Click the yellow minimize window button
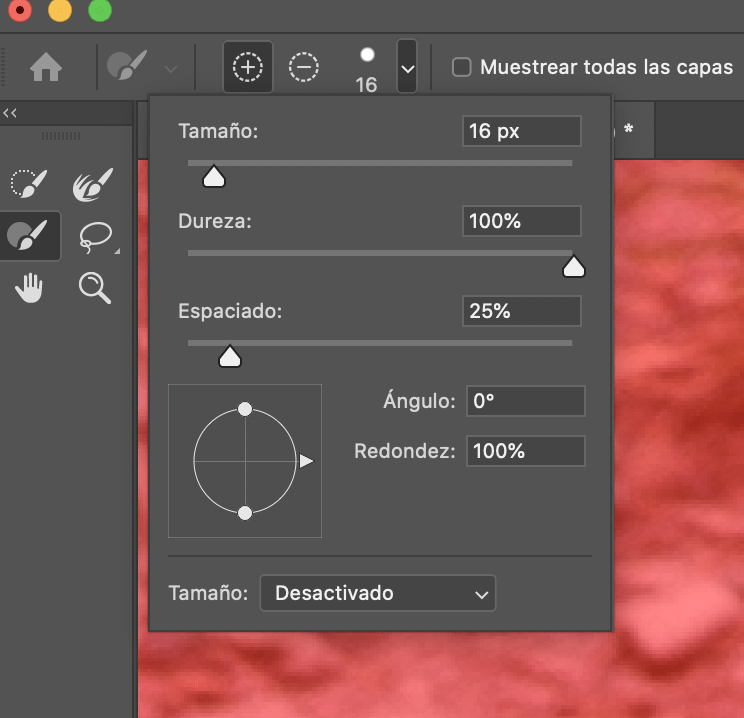The height and width of the screenshot is (718, 744). (60, 10)
